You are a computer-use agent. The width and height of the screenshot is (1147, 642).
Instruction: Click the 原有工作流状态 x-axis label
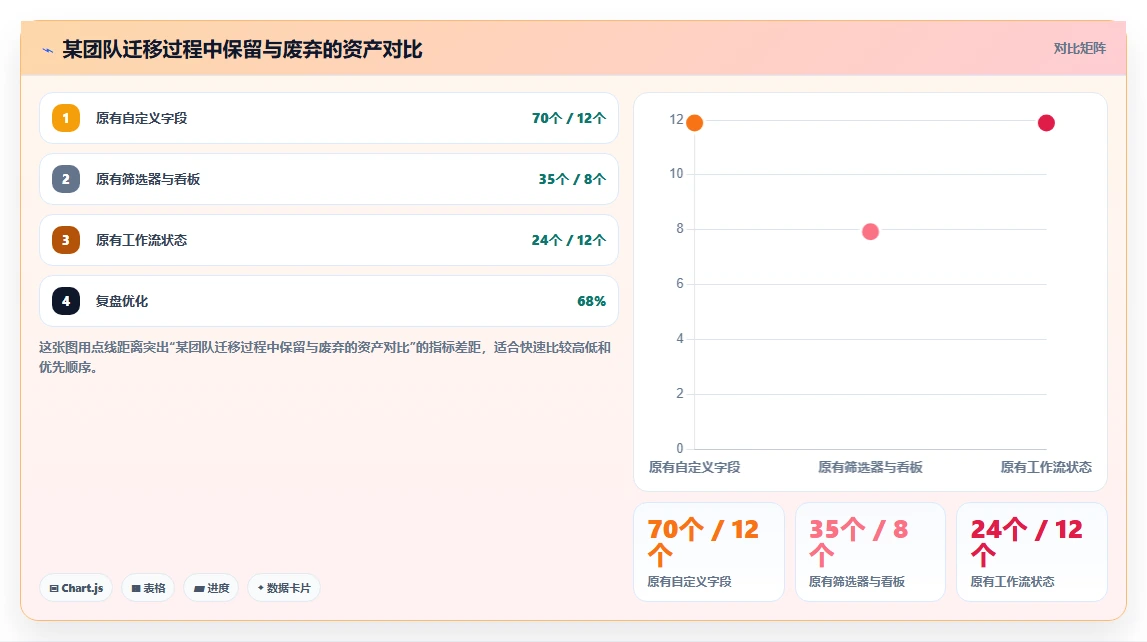(1046, 467)
